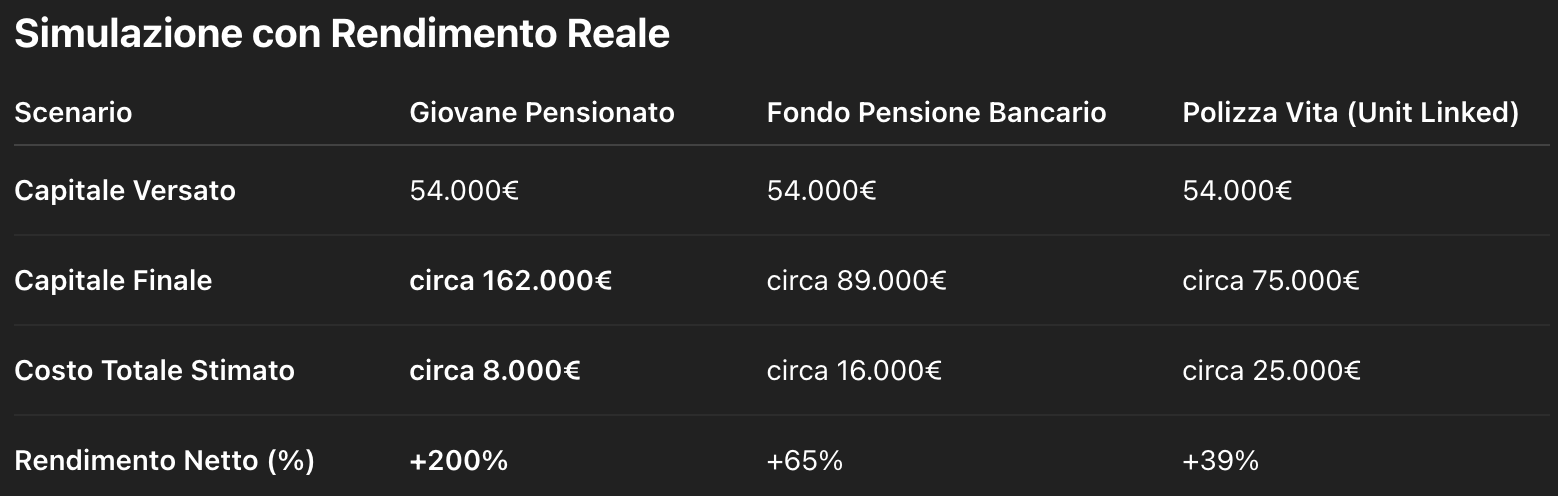Select 'Polizza Vita (Unit Linked)' column header
This screenshot has width=1558, height=496.
1351,113
